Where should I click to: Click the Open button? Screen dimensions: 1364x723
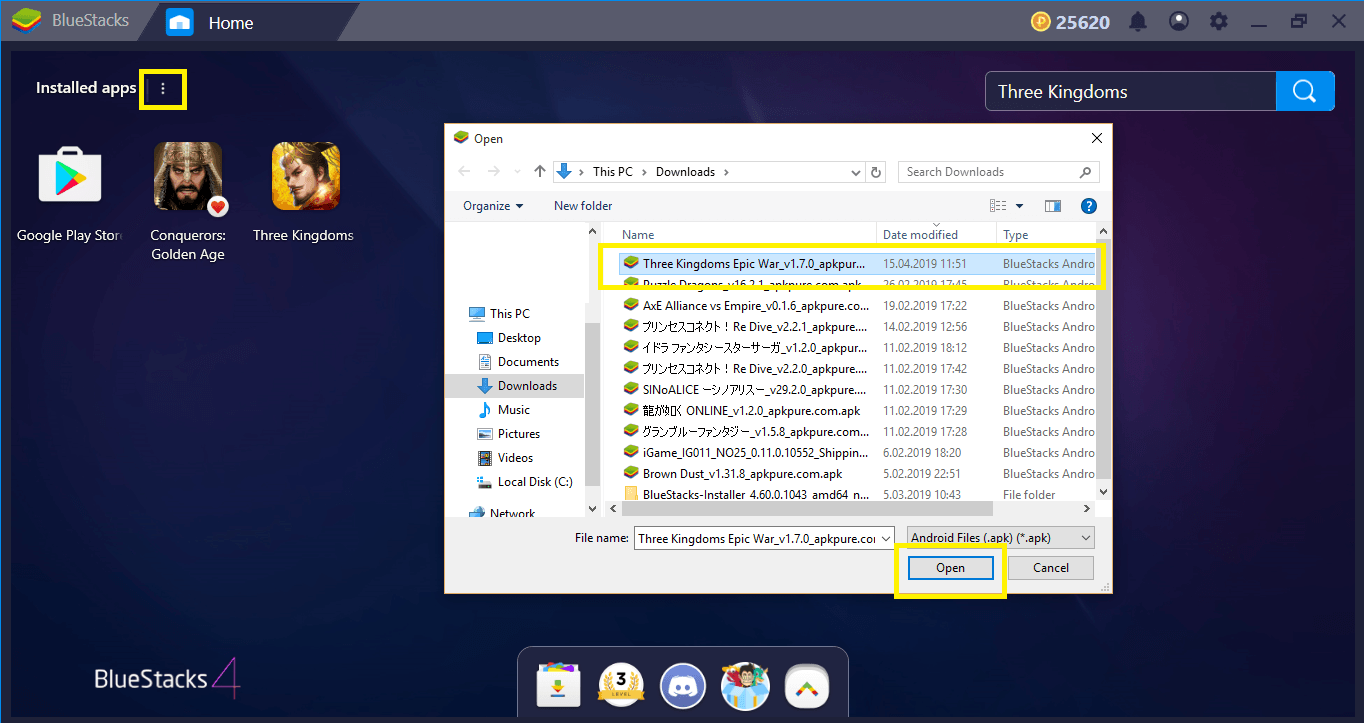(x=950, y=568)
